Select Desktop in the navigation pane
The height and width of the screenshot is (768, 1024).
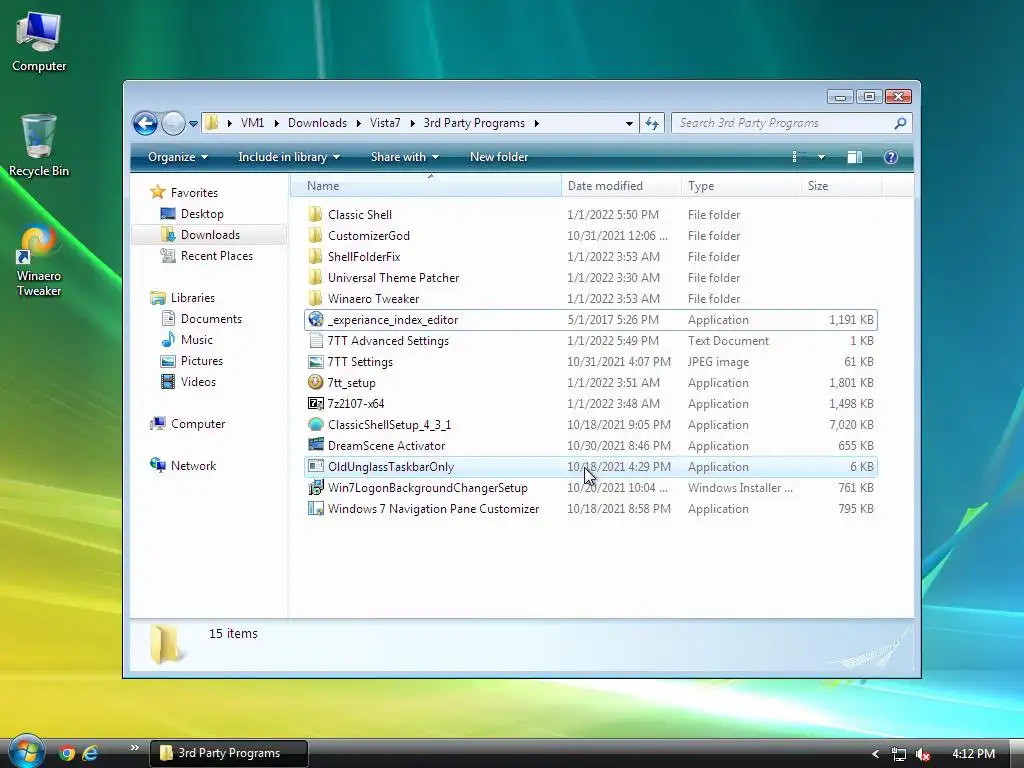tap(192, 214)
